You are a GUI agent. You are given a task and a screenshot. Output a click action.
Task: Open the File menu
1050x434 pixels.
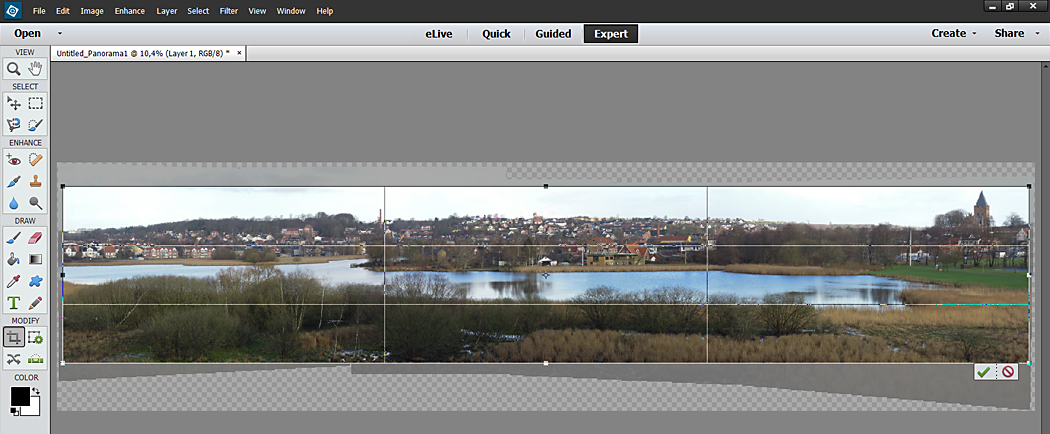(x=39, y=11)
